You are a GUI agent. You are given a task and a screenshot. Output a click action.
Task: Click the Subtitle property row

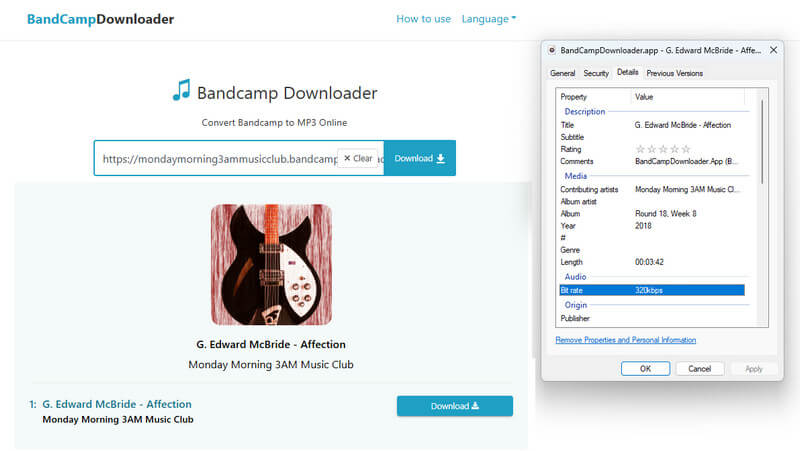click(652, 137)
